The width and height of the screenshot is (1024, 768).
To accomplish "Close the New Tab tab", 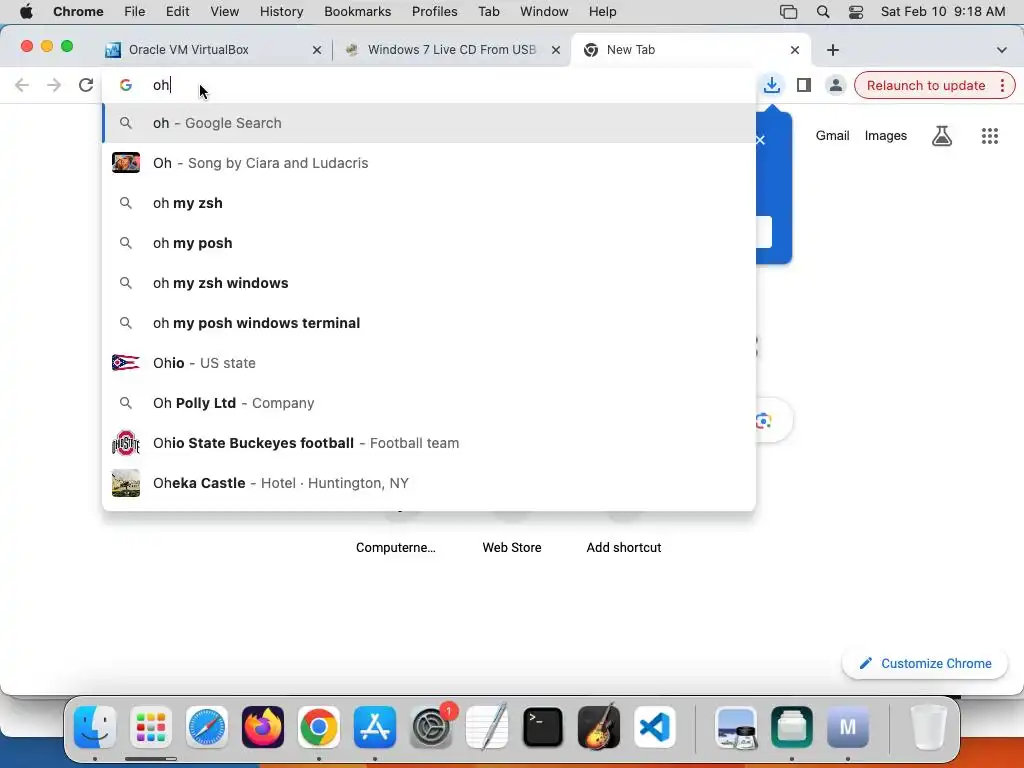I will point(795,50).
